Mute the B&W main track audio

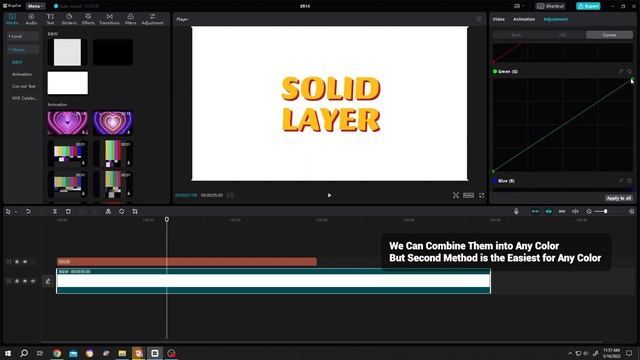click(x=33, y=281)
